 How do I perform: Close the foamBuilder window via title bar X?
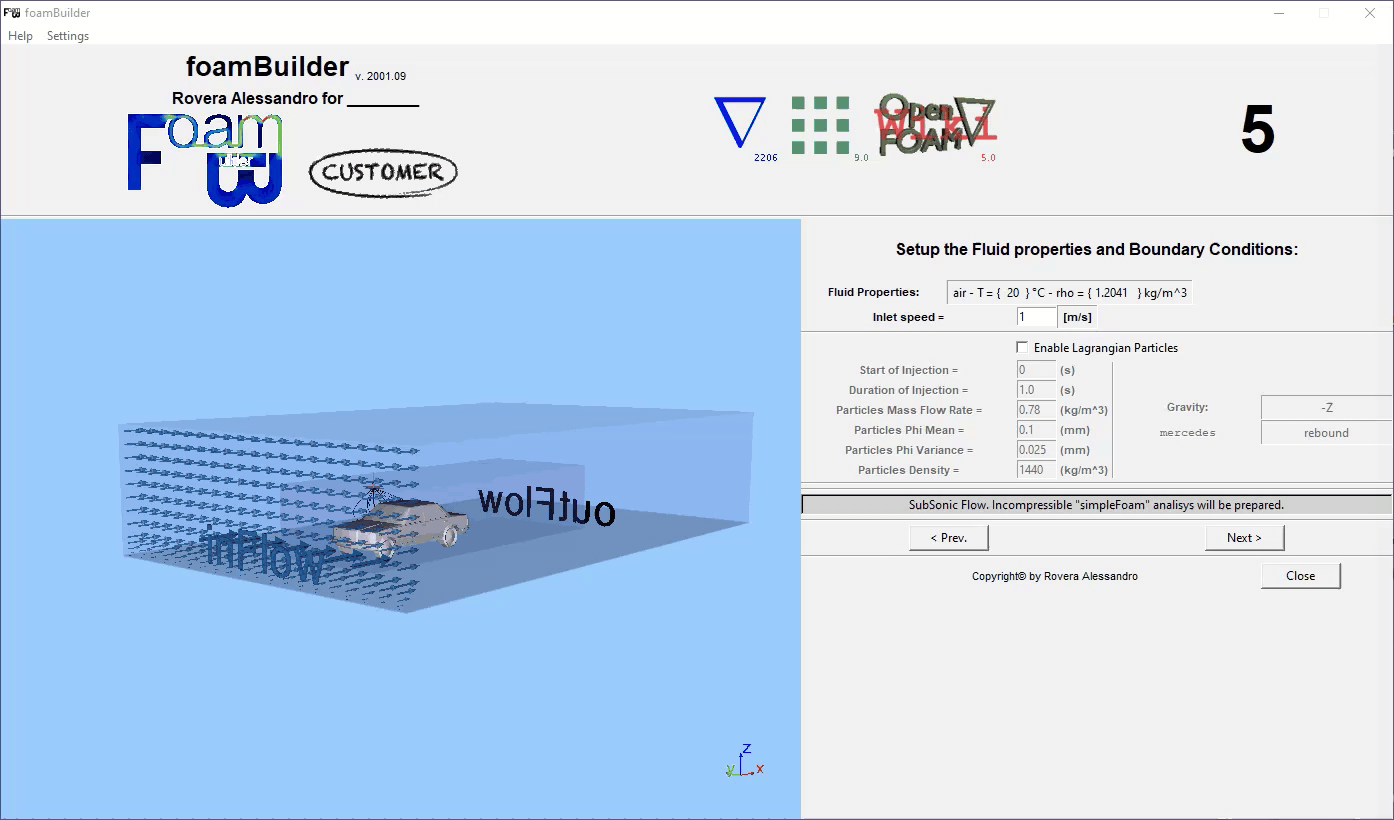(x=1370, y=13)
